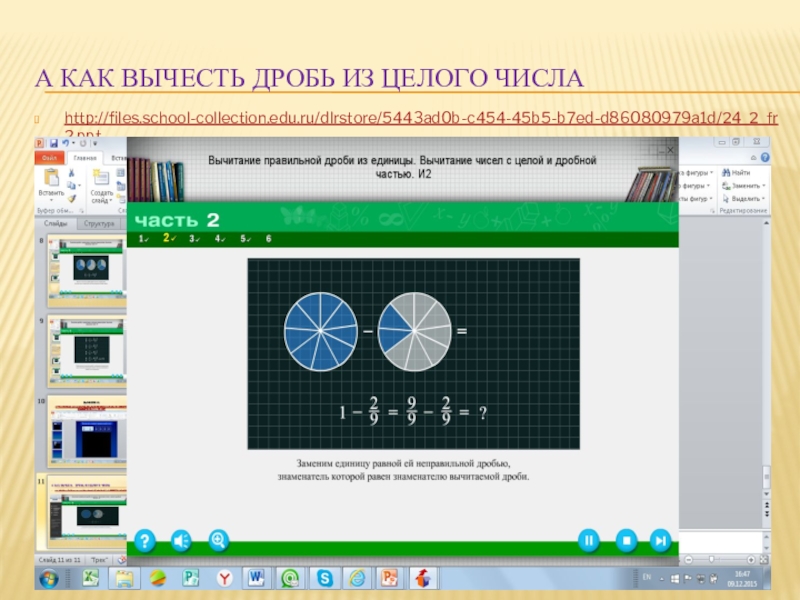
Task: Open Mail.ru Agent from the taskbar
Action: tap(290, 578)
